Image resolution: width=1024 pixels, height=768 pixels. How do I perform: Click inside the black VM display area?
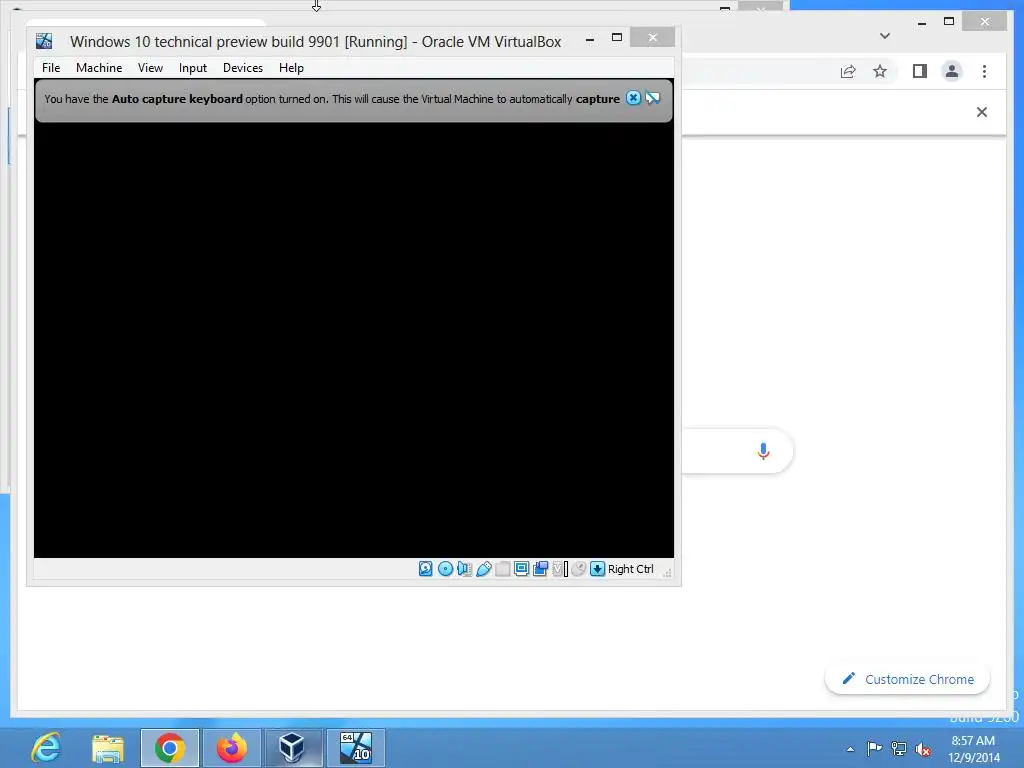(x=354, y=340)
